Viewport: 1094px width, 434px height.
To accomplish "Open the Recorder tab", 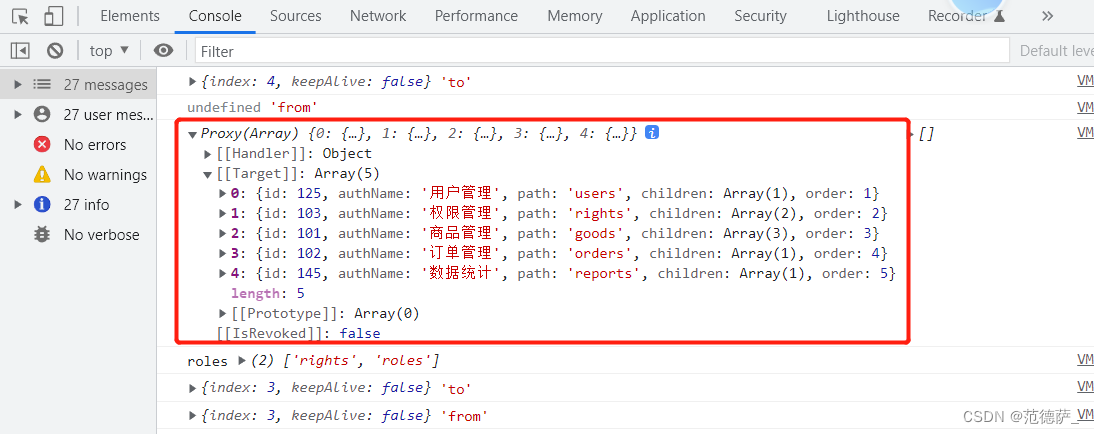I will (x=966, y=16).
